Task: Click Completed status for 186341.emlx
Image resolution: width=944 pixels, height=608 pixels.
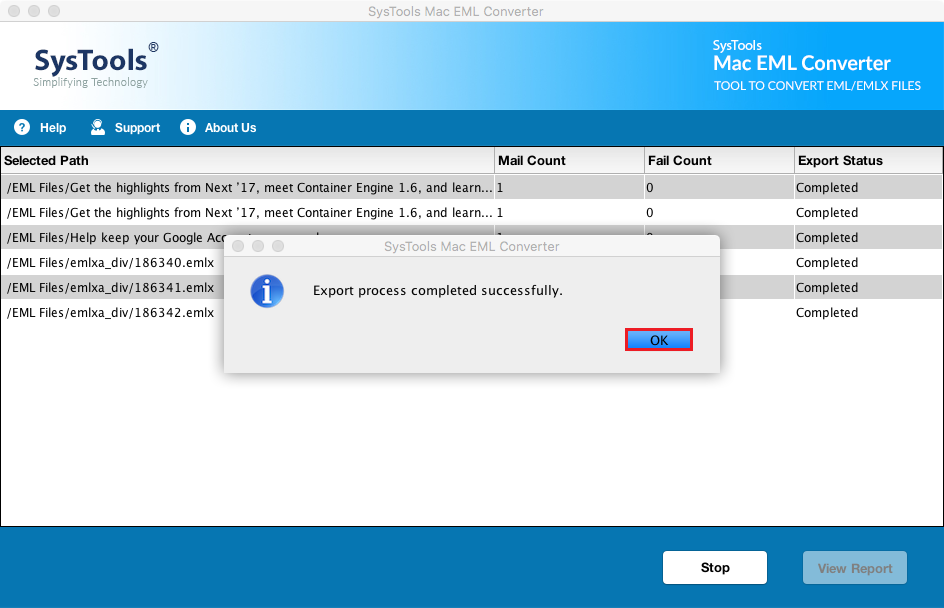Action: pyautogui.click(x=827, y=288)
